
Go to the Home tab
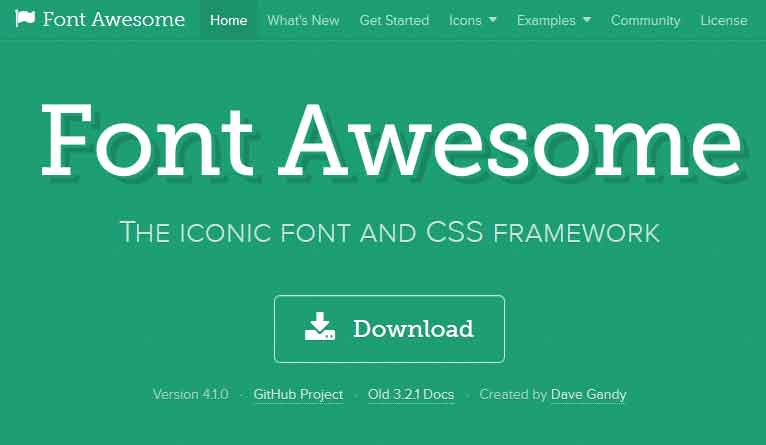[x=228, y=20]
